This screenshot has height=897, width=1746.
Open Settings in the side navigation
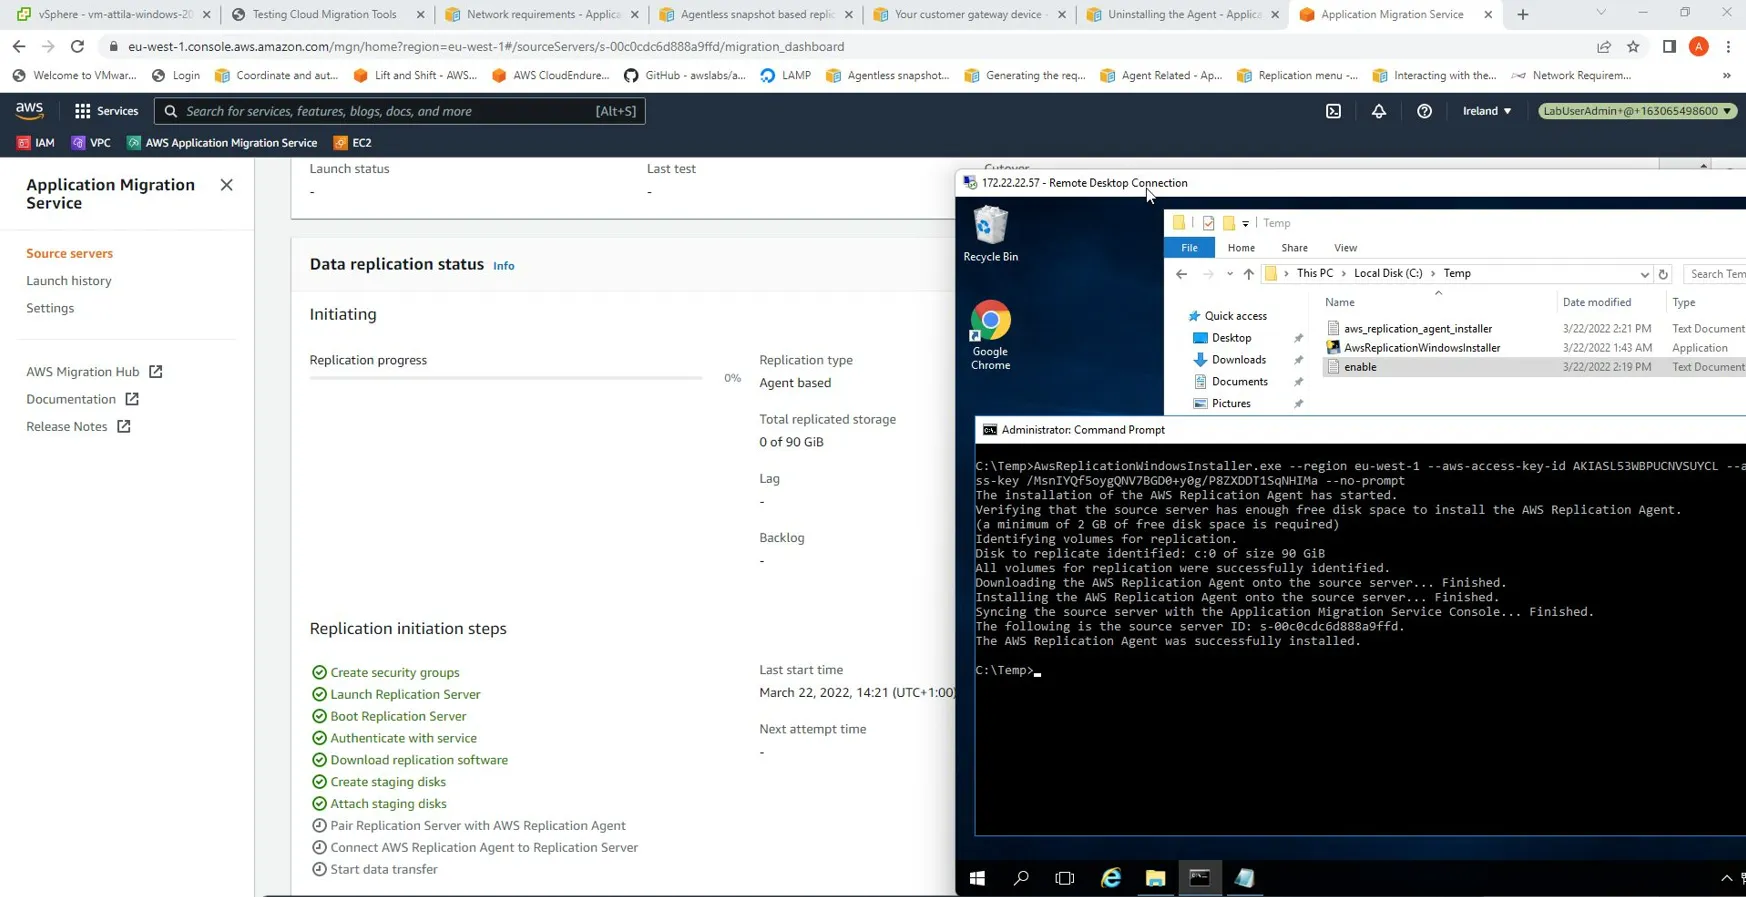[50, 308]
